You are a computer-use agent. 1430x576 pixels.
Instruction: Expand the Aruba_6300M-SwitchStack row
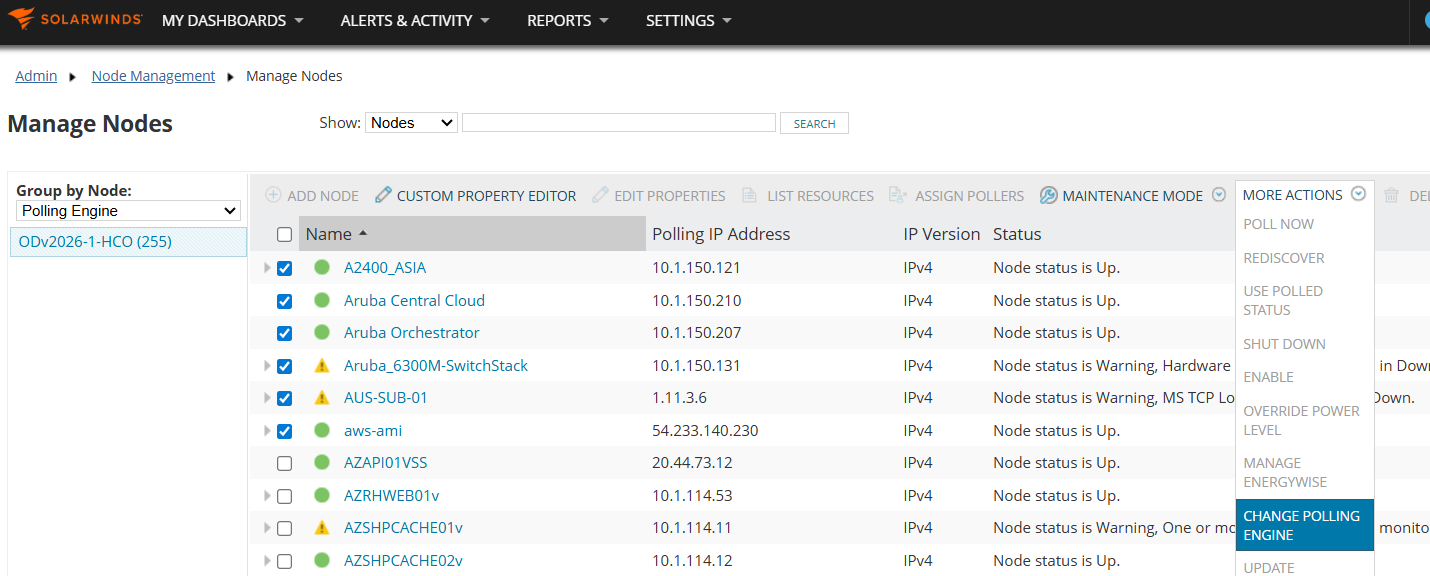[267, 365]
